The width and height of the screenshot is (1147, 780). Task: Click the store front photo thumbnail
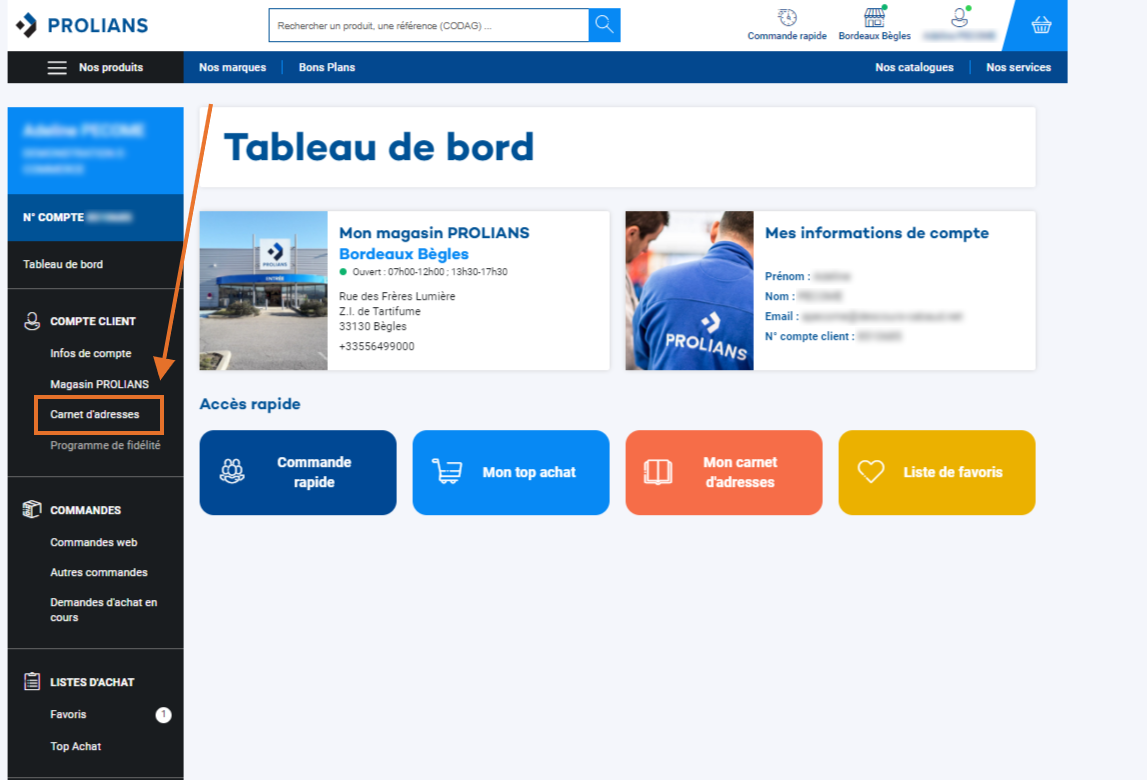263,290
